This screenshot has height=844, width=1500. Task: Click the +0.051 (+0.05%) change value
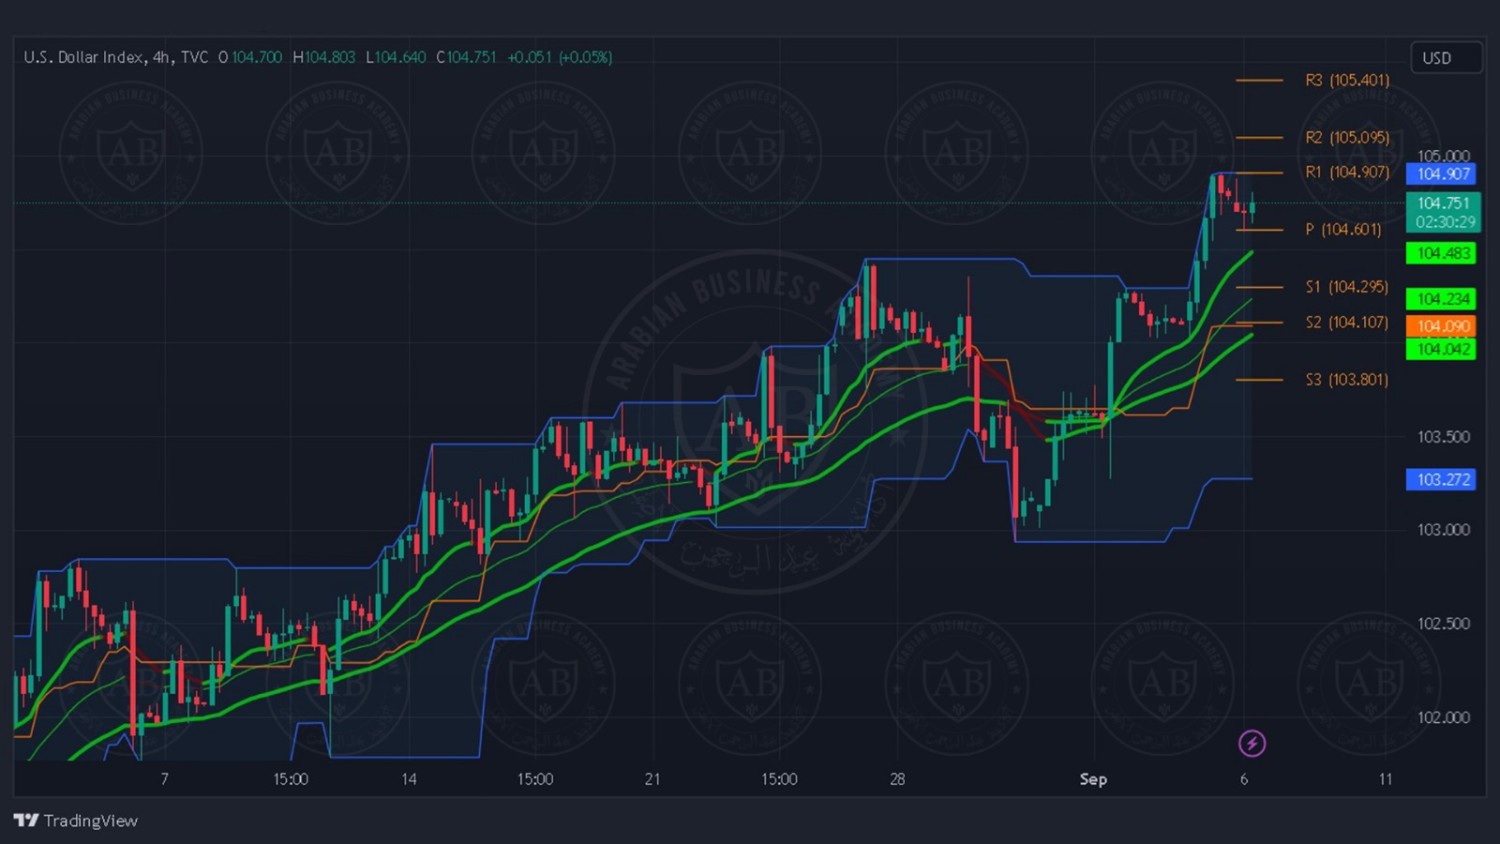559,57
